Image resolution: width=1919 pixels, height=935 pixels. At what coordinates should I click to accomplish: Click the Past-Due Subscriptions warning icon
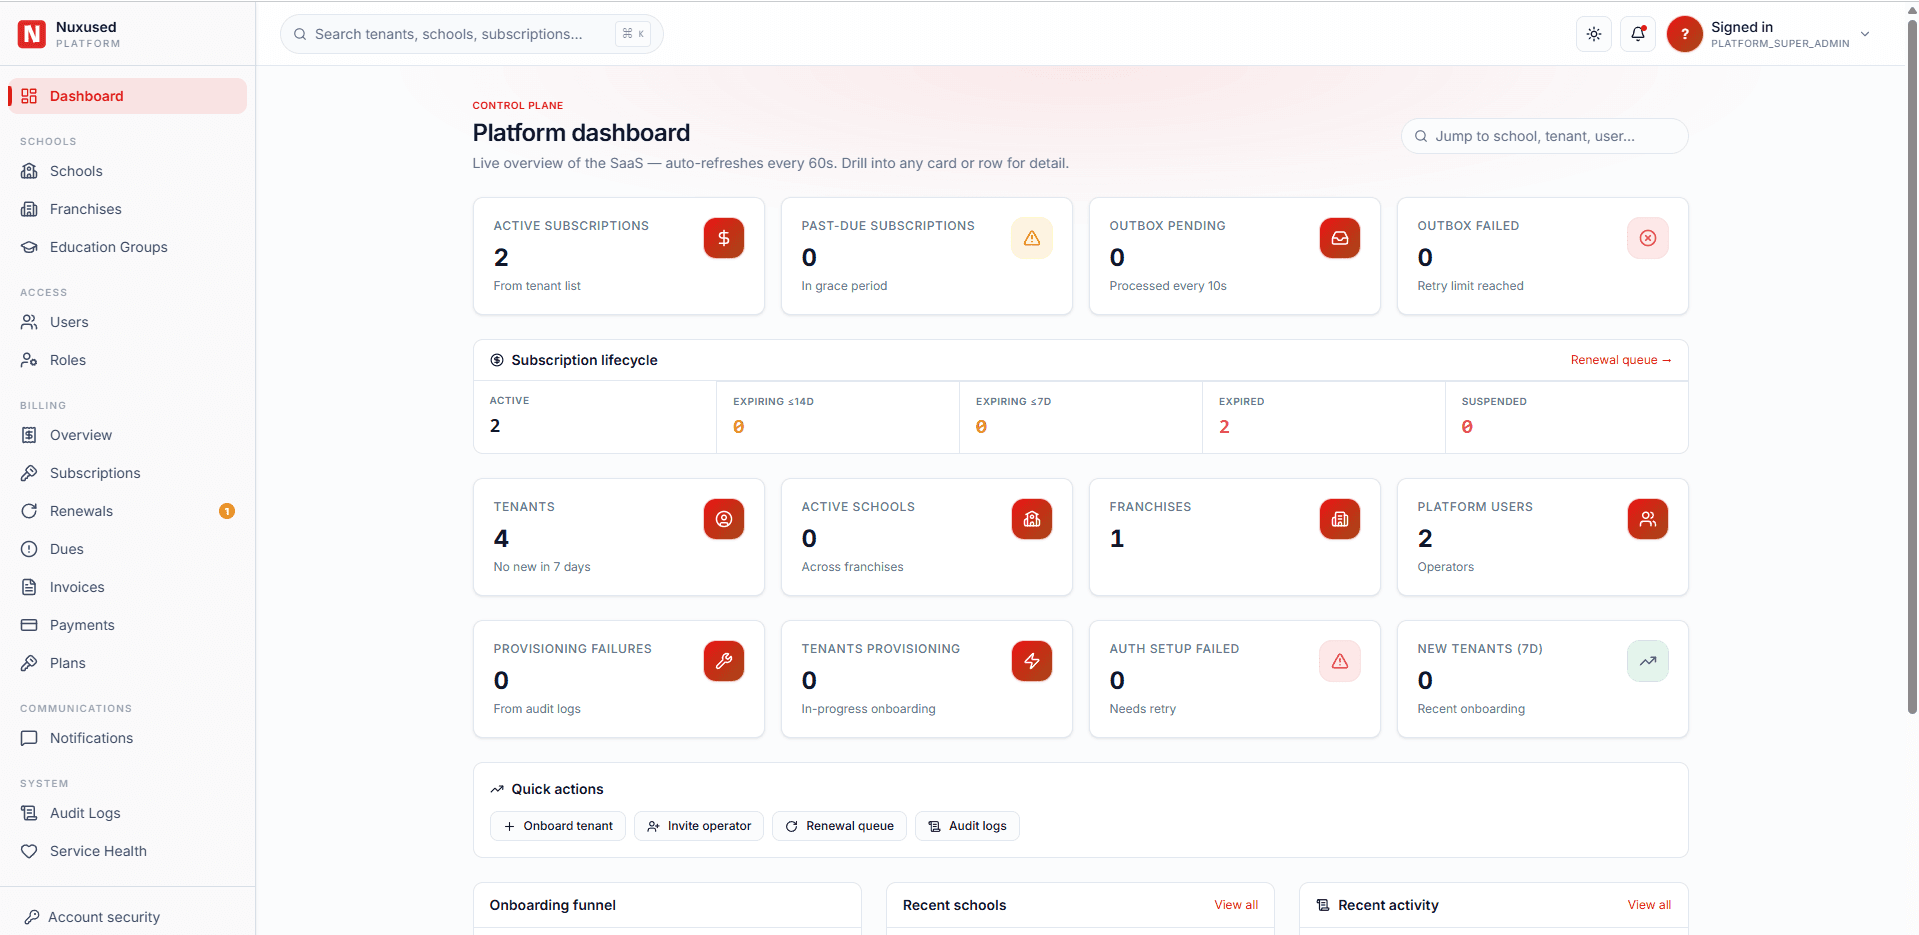(x=1032, y=238)
